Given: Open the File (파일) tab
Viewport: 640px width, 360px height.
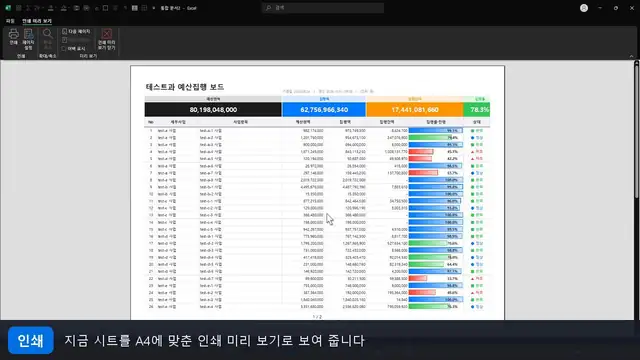Looking at the screenshot, I should (x=10, y=21).
